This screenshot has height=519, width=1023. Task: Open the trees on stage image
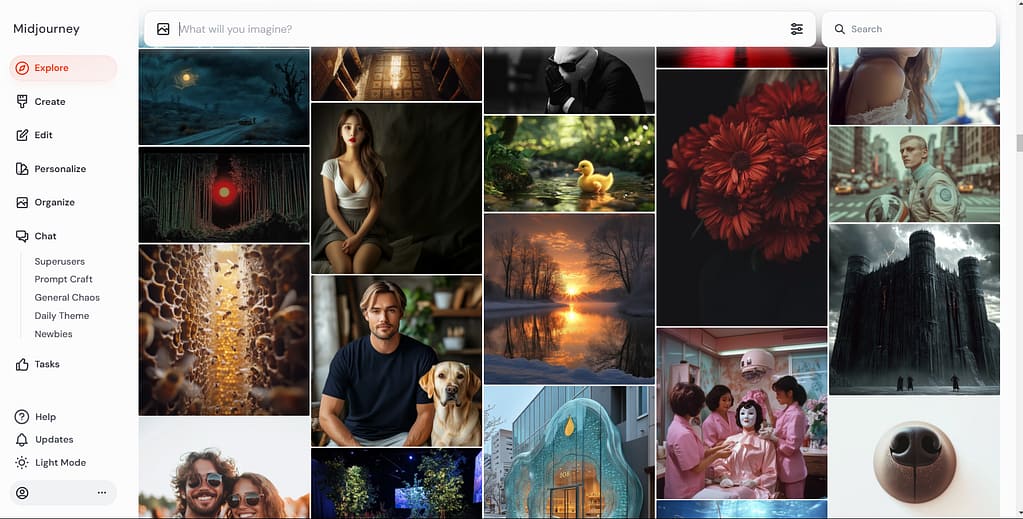pos(396,484)
